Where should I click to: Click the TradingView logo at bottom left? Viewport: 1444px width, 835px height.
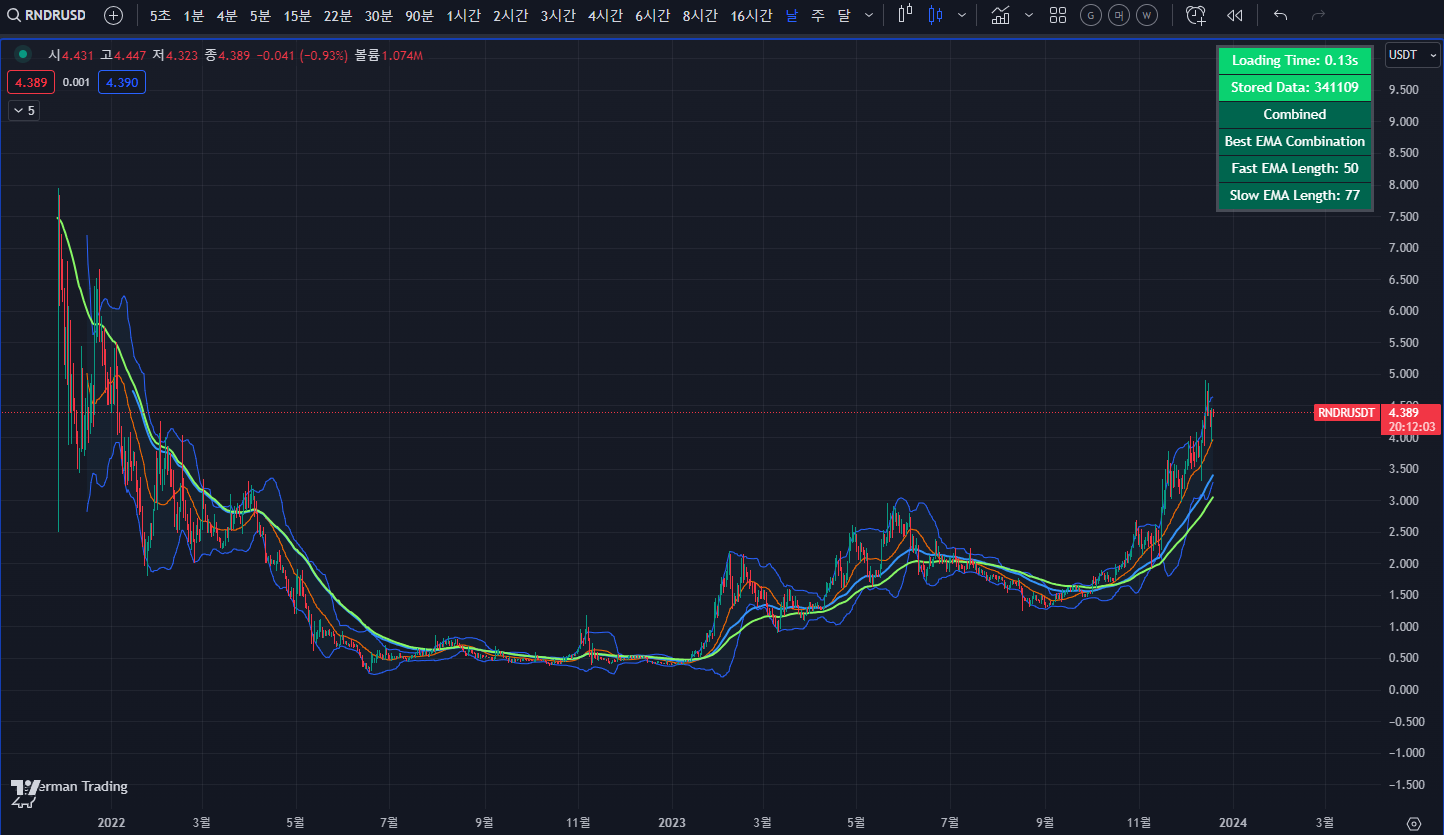pyautogui.click(x=24, y=792)
